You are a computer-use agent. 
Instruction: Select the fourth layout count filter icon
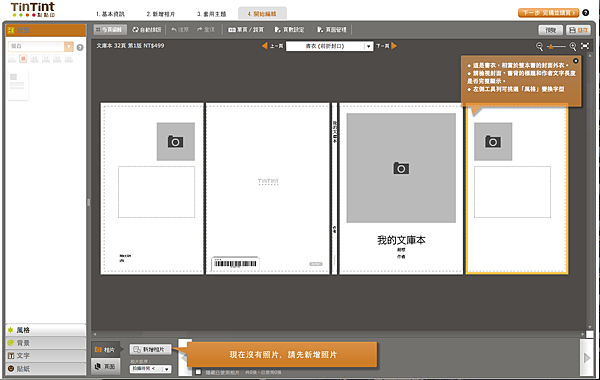tap(46, 59)
